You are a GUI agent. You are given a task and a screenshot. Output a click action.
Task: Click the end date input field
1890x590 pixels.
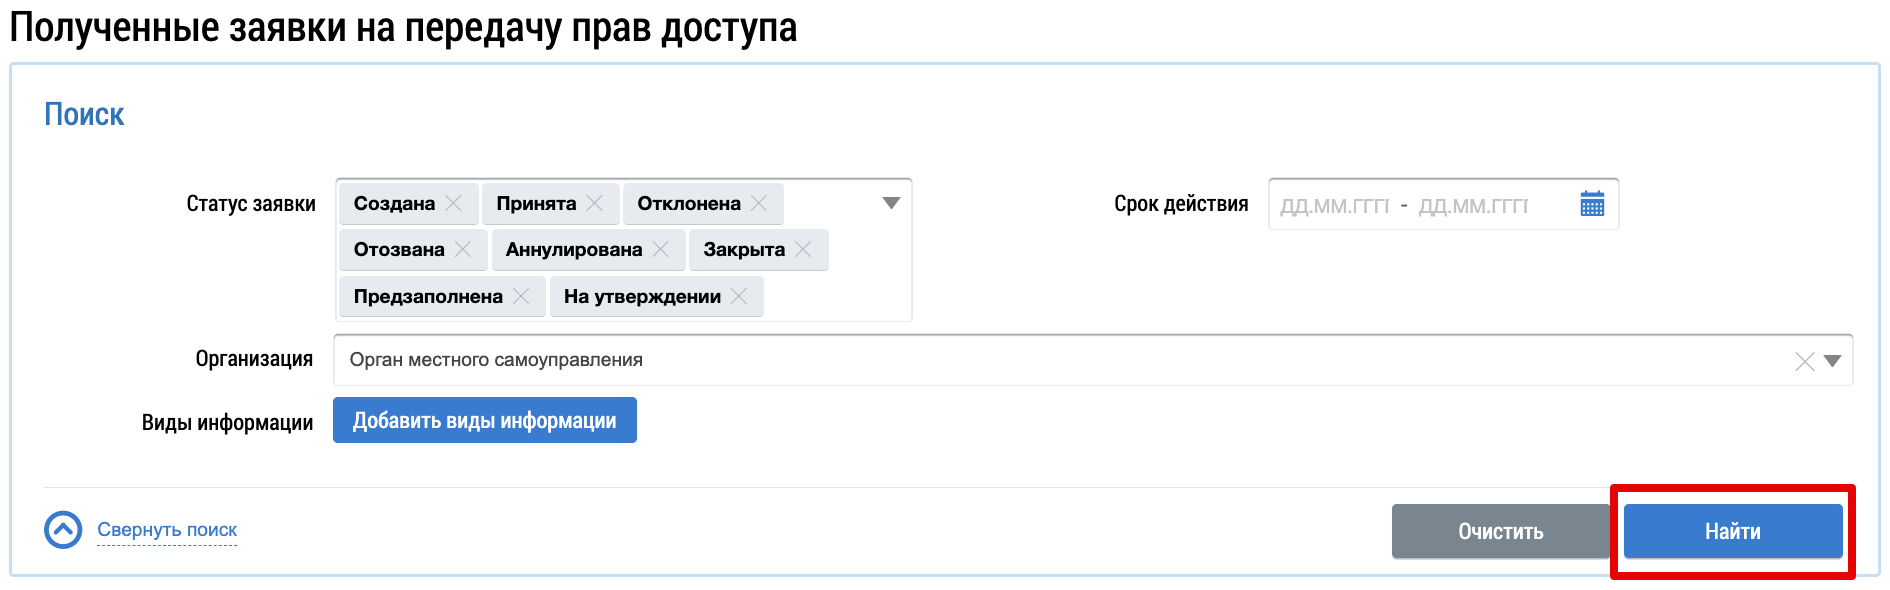tap(1473, 205)
